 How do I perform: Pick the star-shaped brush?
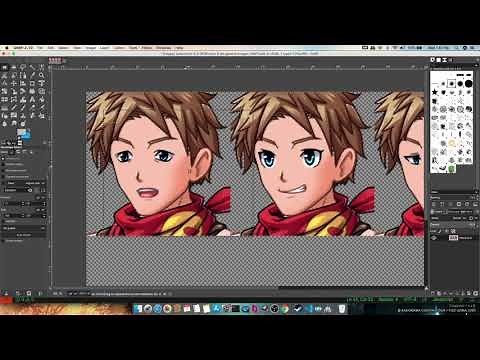pos(435,92)
